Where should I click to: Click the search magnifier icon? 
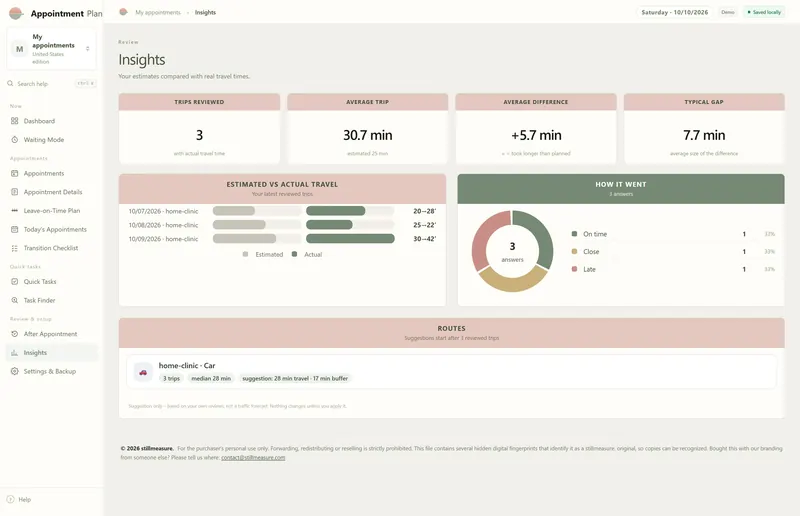click(x=10, y=83)
